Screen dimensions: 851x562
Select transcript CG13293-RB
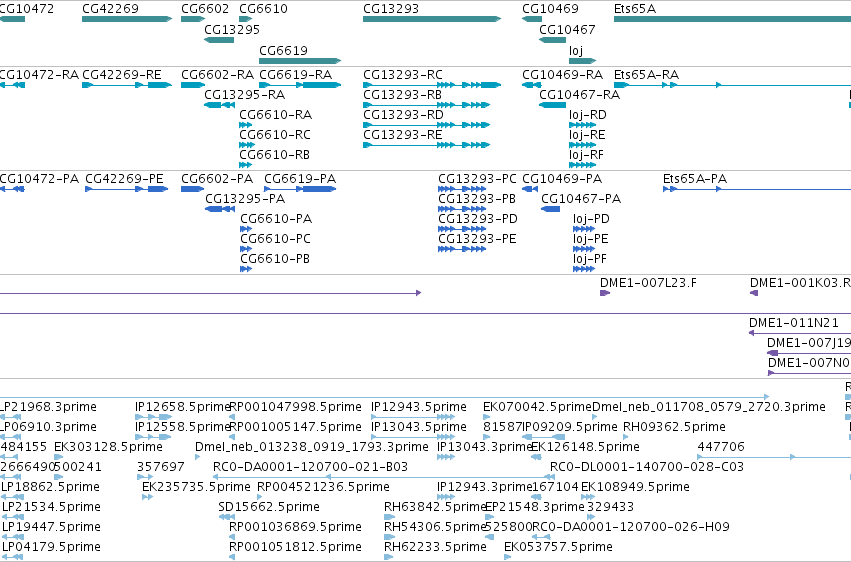point(402,94)
